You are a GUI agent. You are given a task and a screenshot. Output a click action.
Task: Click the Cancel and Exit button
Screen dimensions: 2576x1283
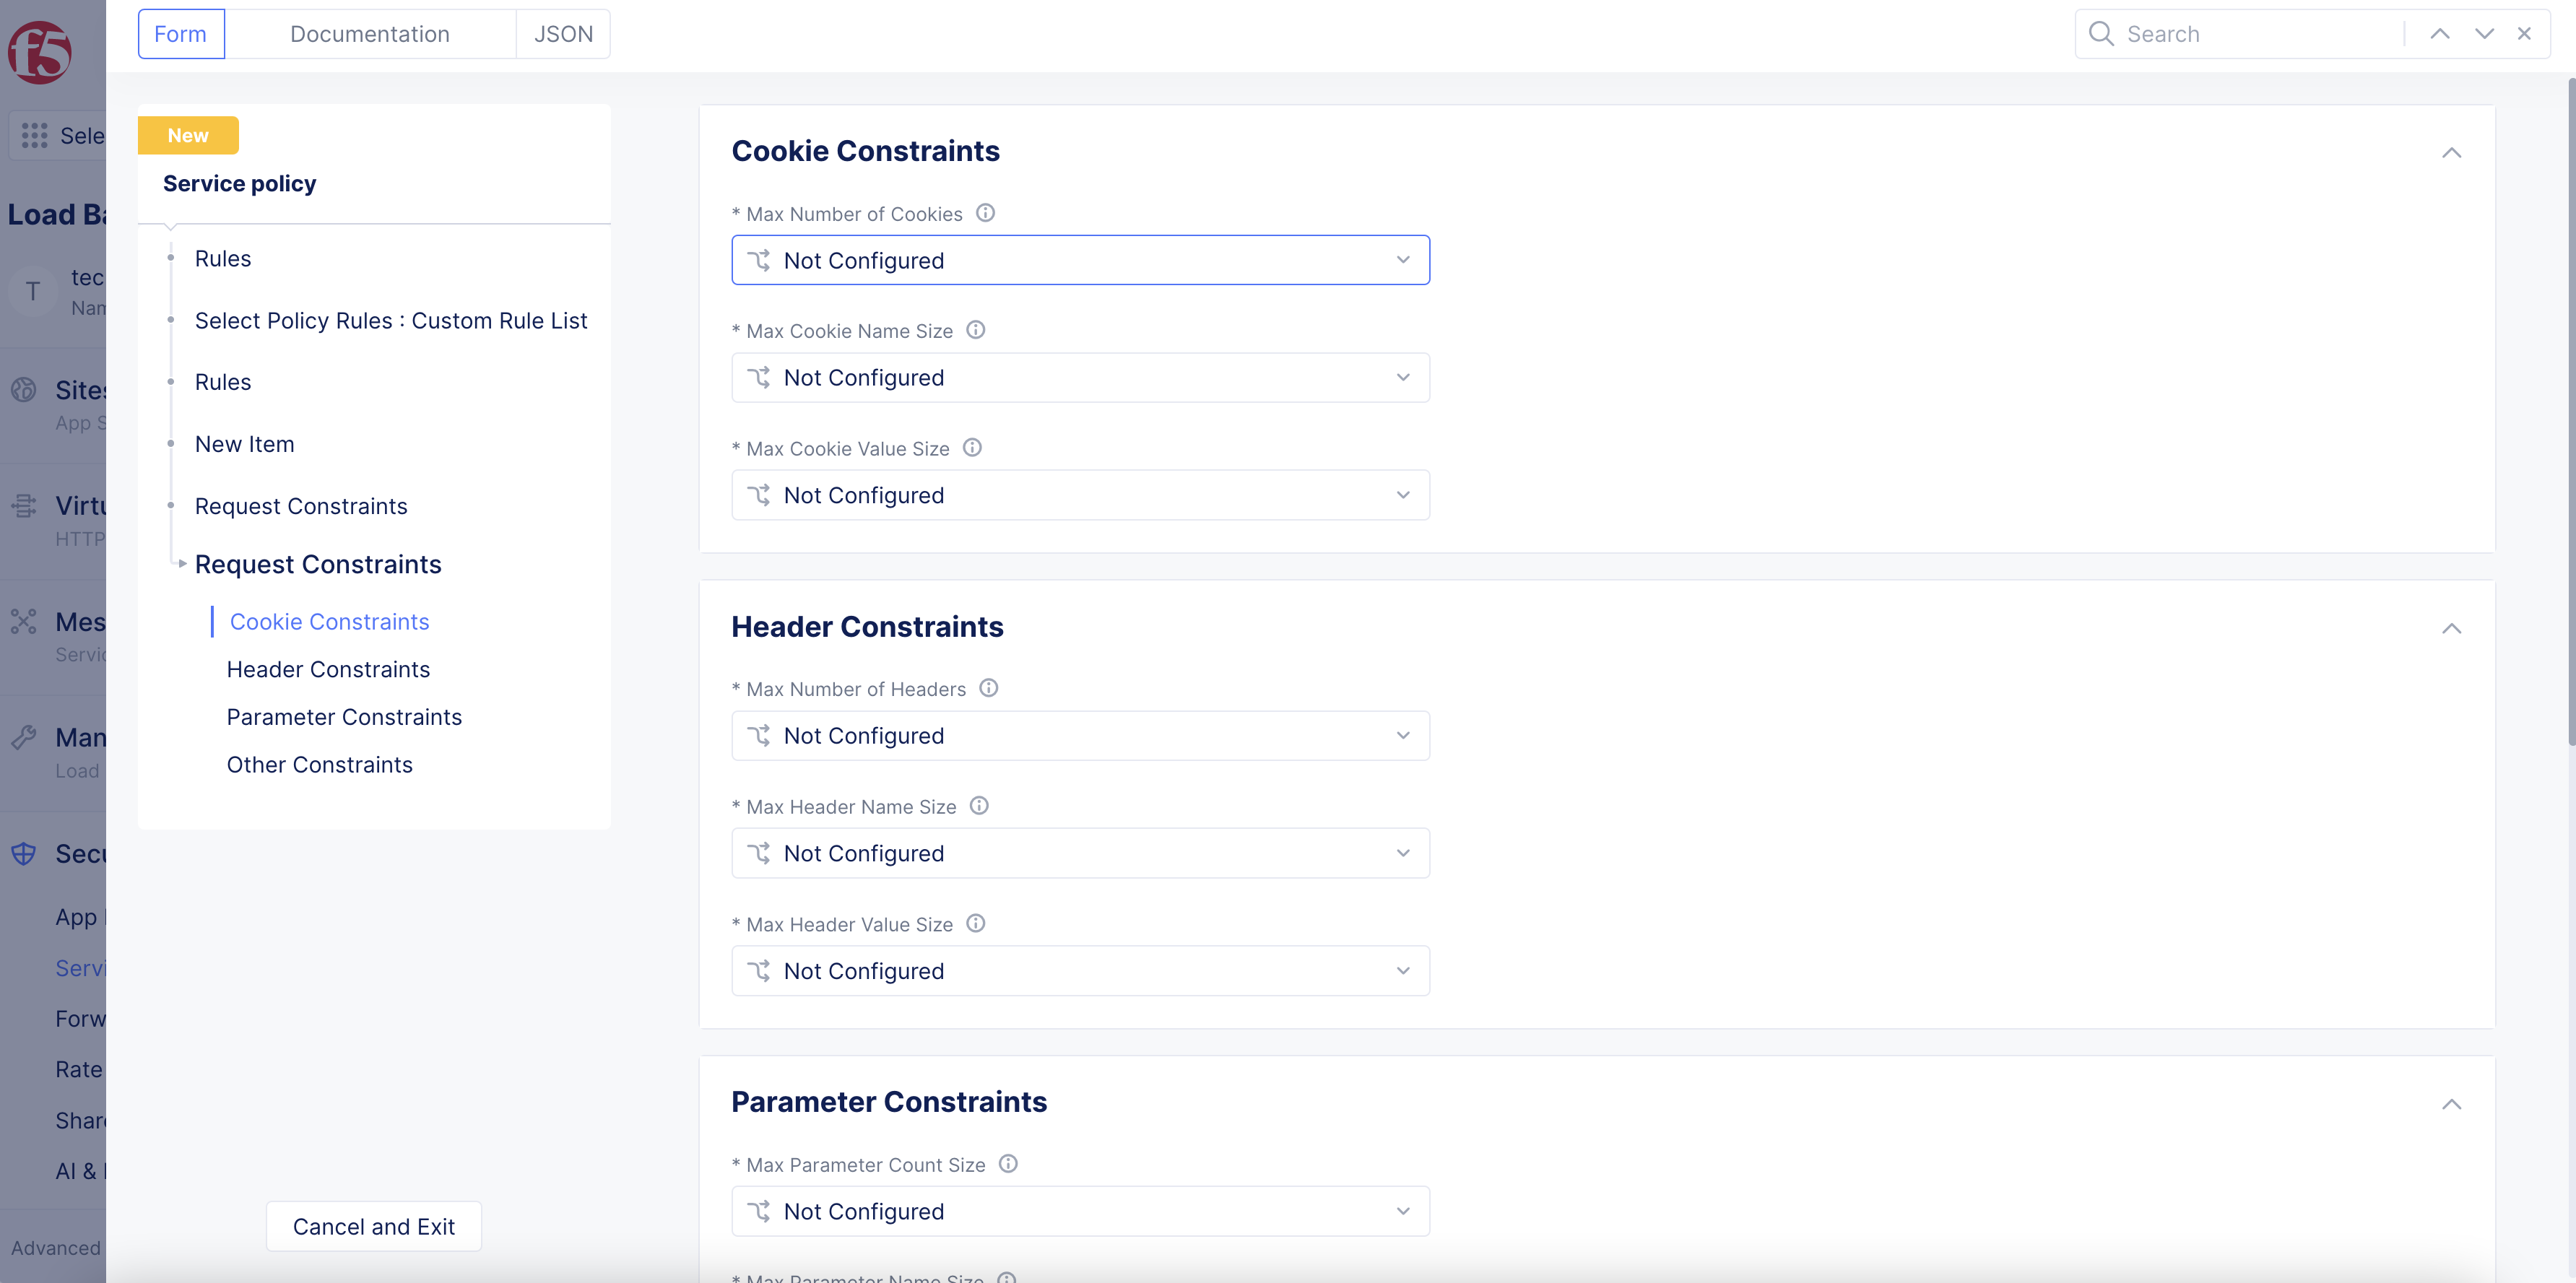pyautogui.click(x=373, y=1226)
